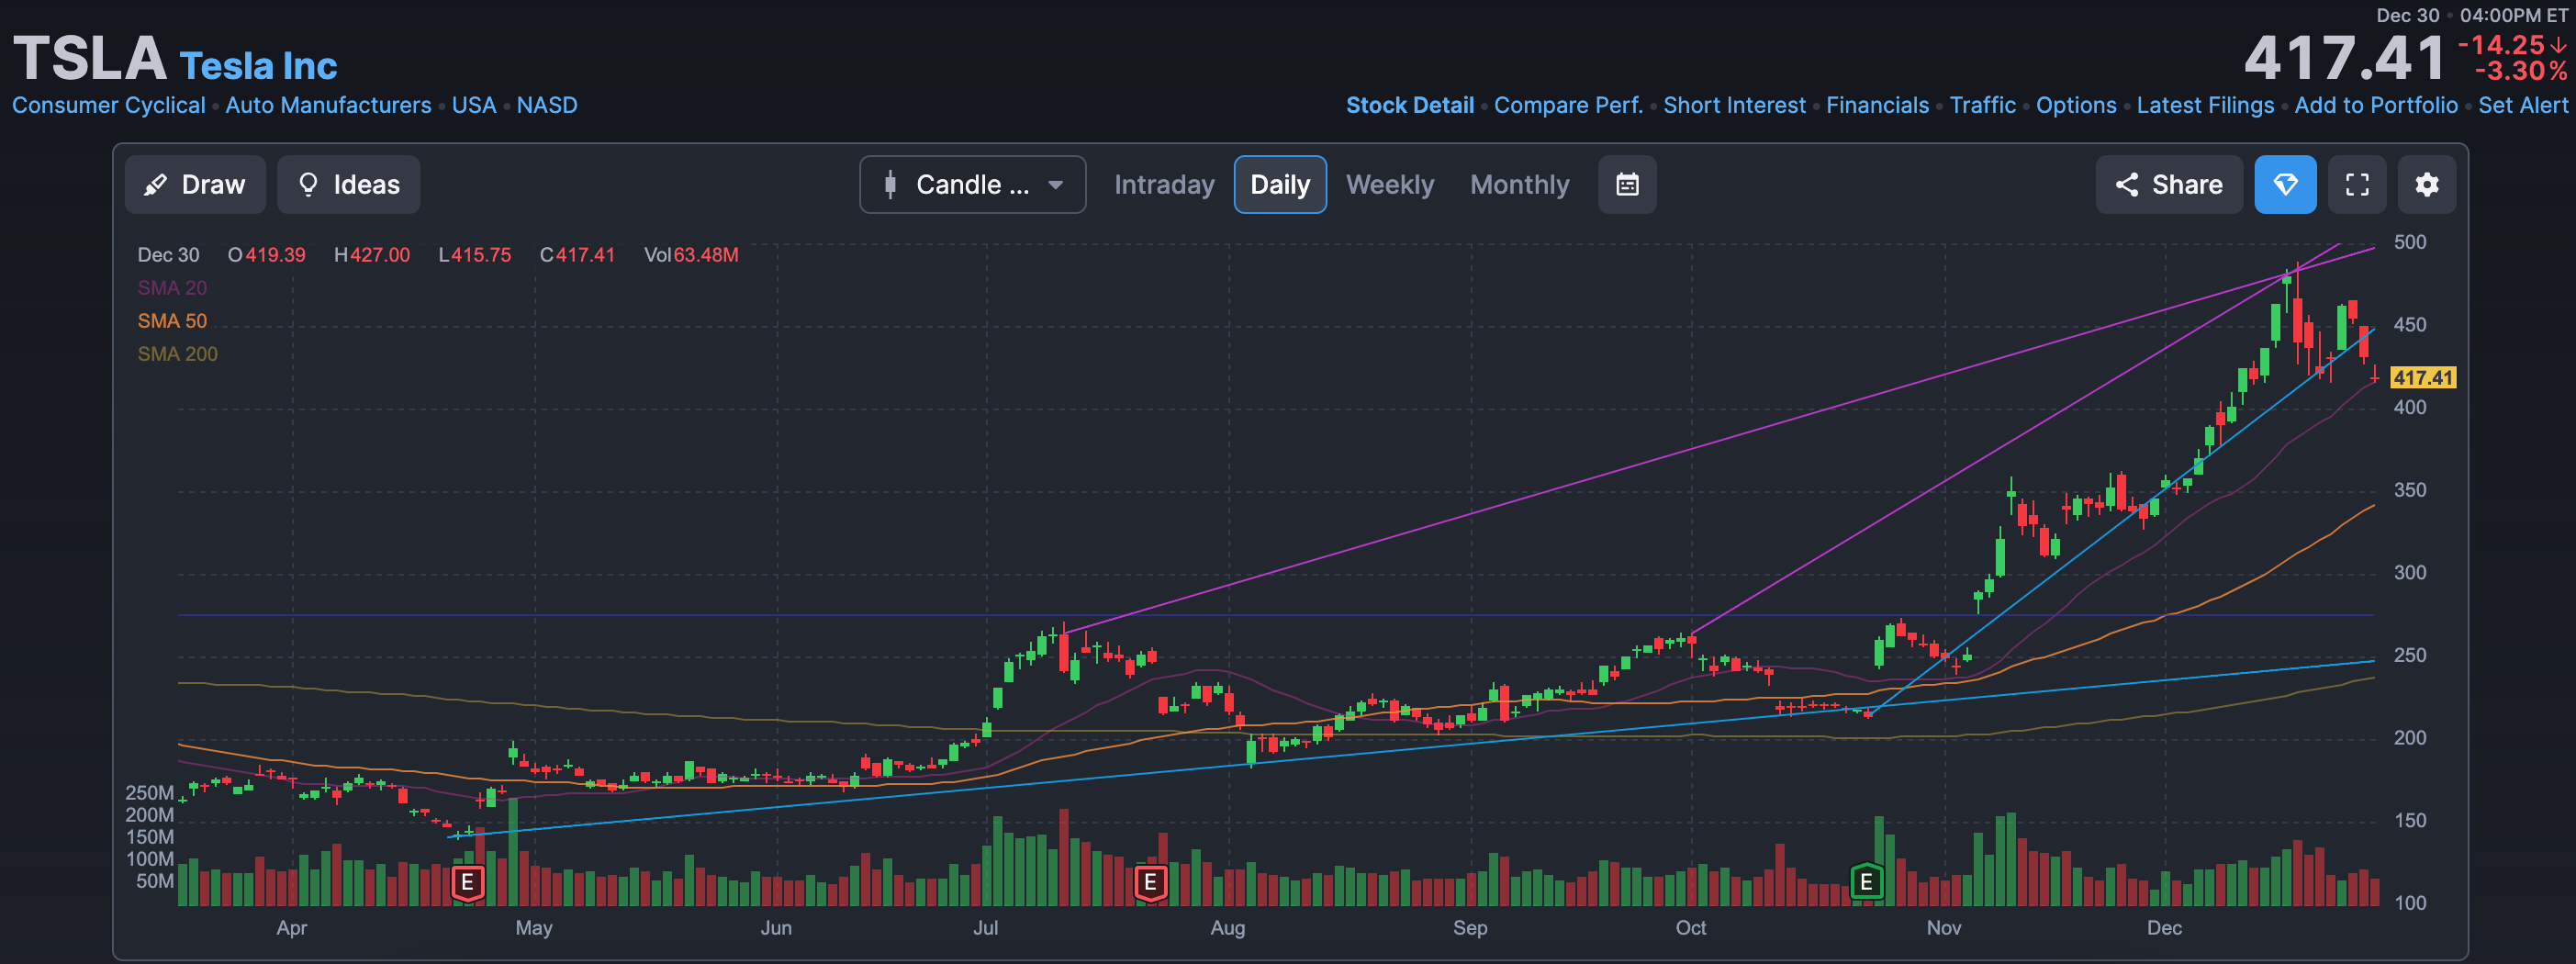
Task: Click the 417.41 last price header
Action: tap(2344, 58)
